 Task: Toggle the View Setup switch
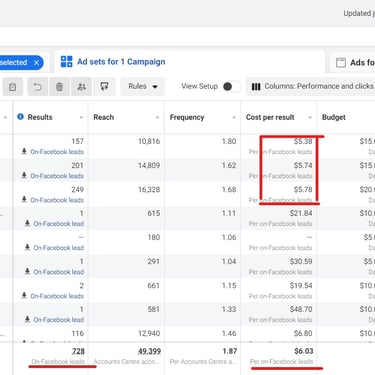tap(232, 87)
